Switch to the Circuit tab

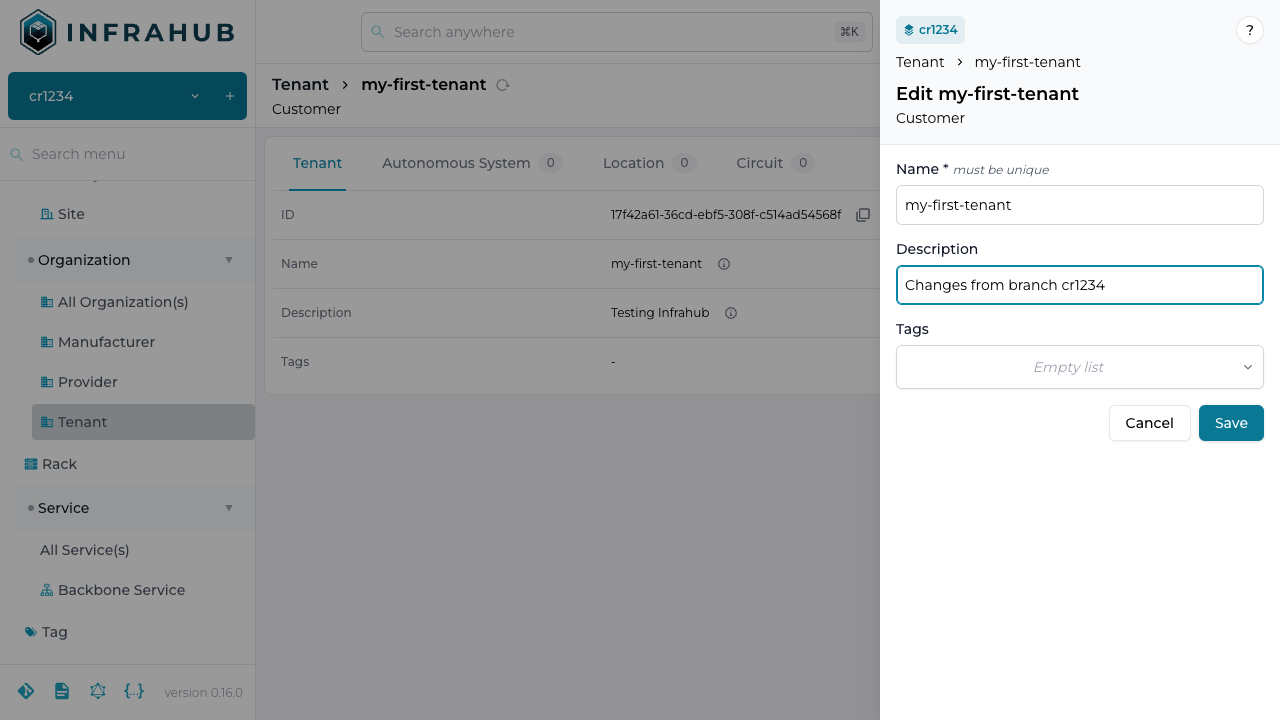tap(775, 163)
